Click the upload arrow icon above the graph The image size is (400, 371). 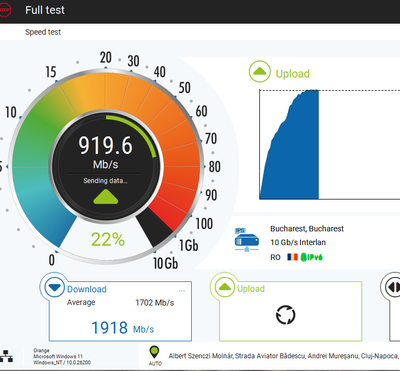coord(259,71)
